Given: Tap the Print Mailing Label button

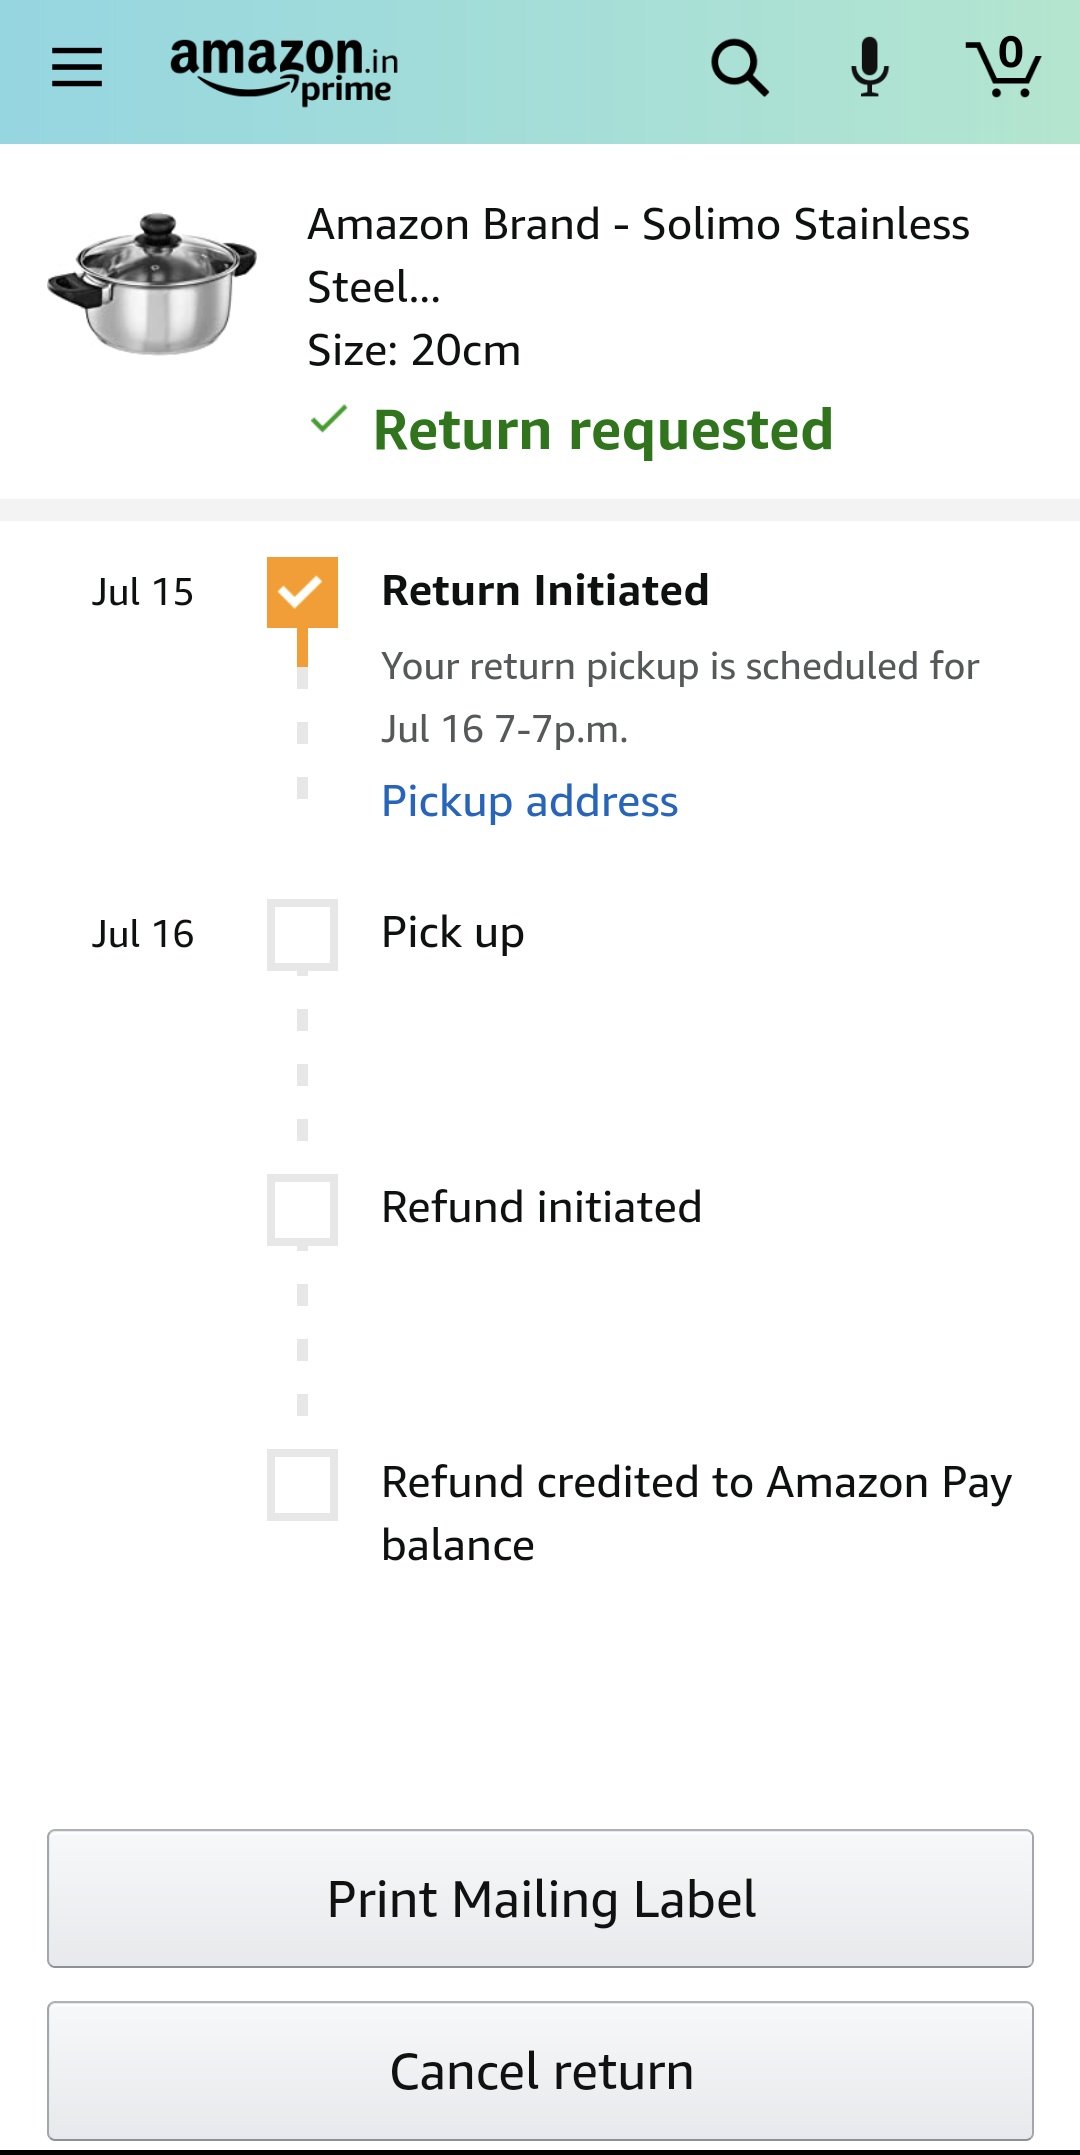Looking at the screenshot, I should pyautogui.click(x=540, y=1898).
